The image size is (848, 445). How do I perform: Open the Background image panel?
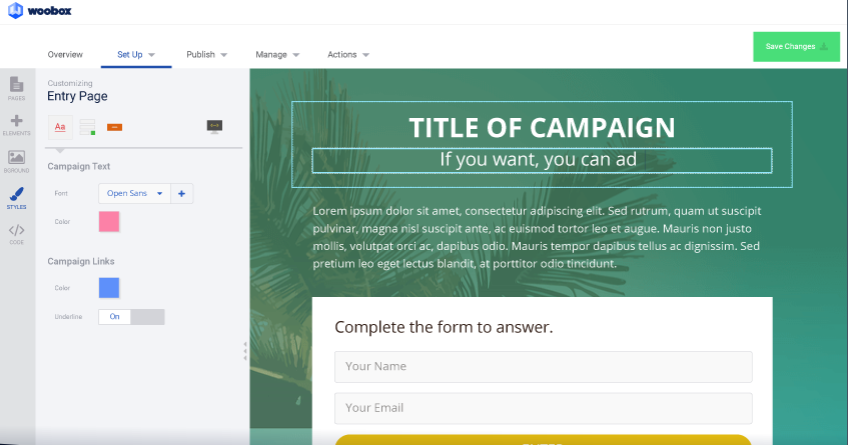click(x=16, y=160)
